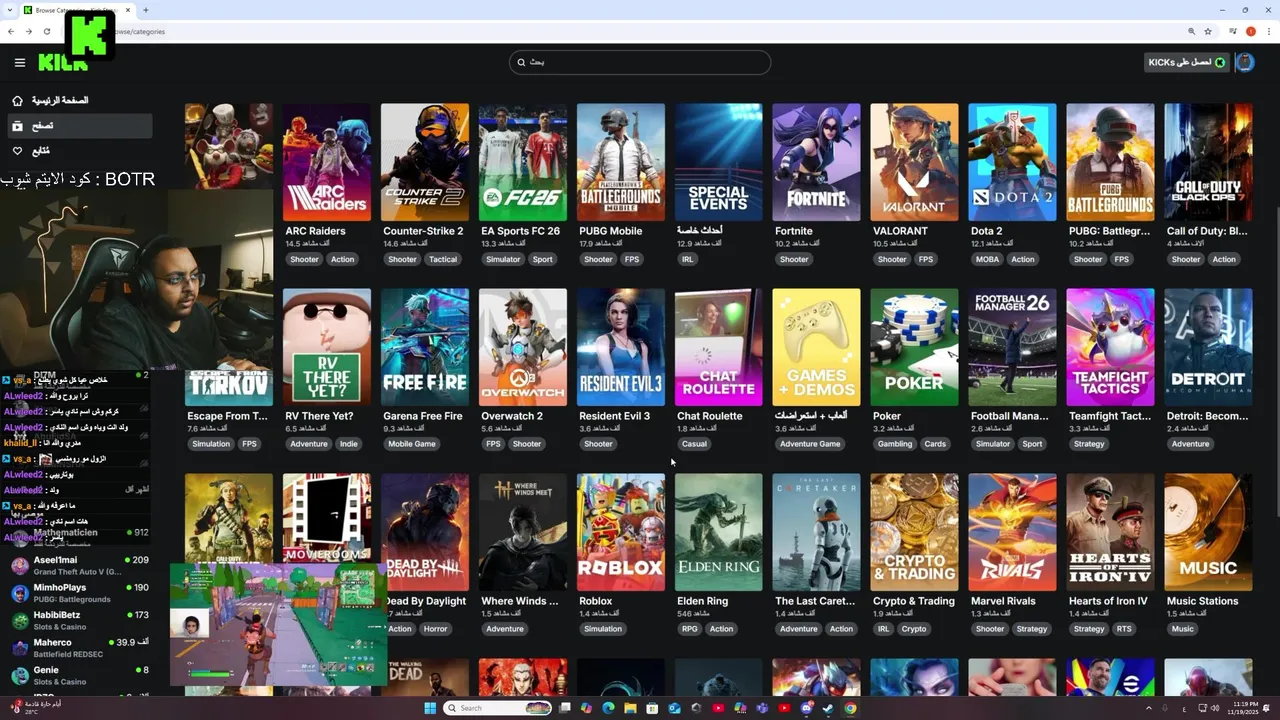Open the Call of Duty Black Ops 7 cover
Screen dimensions: 1280x720
pos(1208,162)
